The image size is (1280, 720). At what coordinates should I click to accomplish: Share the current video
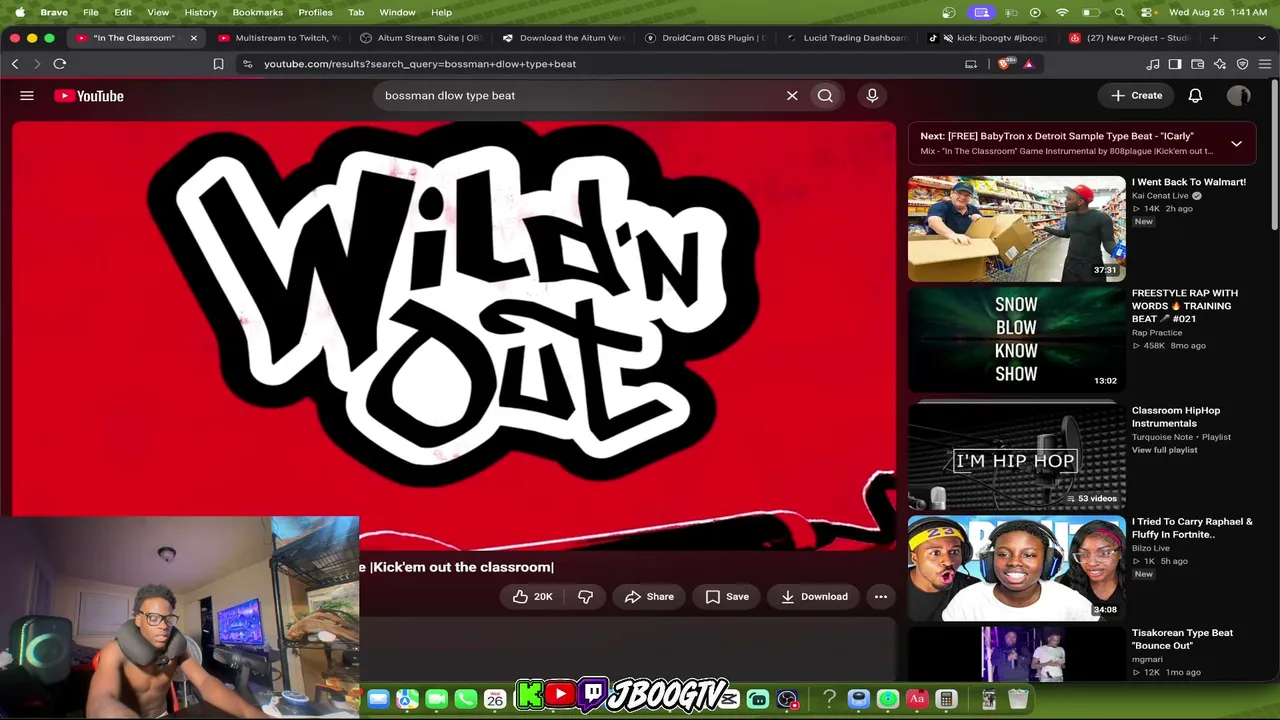point(649,597)
